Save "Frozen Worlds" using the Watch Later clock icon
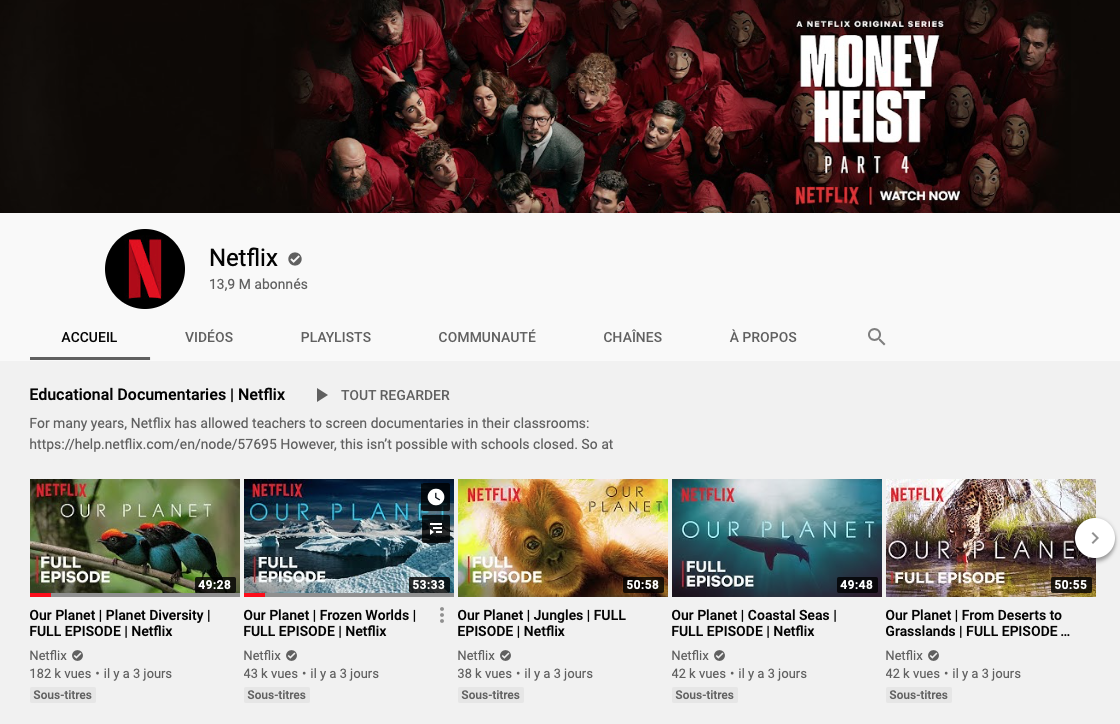Screen dimensions: 1120x724 (435, 497)
